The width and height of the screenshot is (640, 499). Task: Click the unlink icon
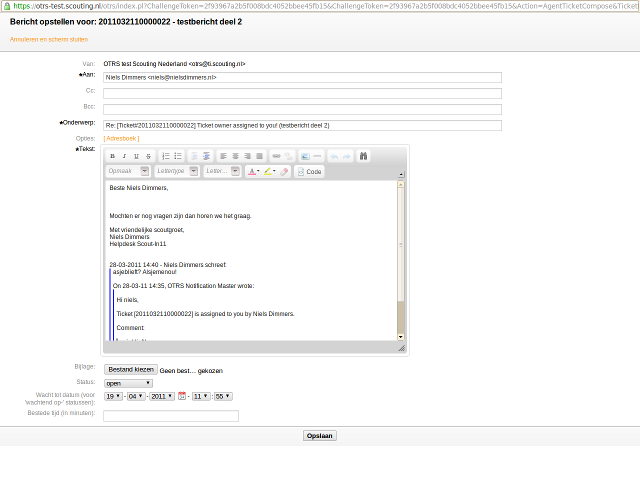tap(289, 156)
